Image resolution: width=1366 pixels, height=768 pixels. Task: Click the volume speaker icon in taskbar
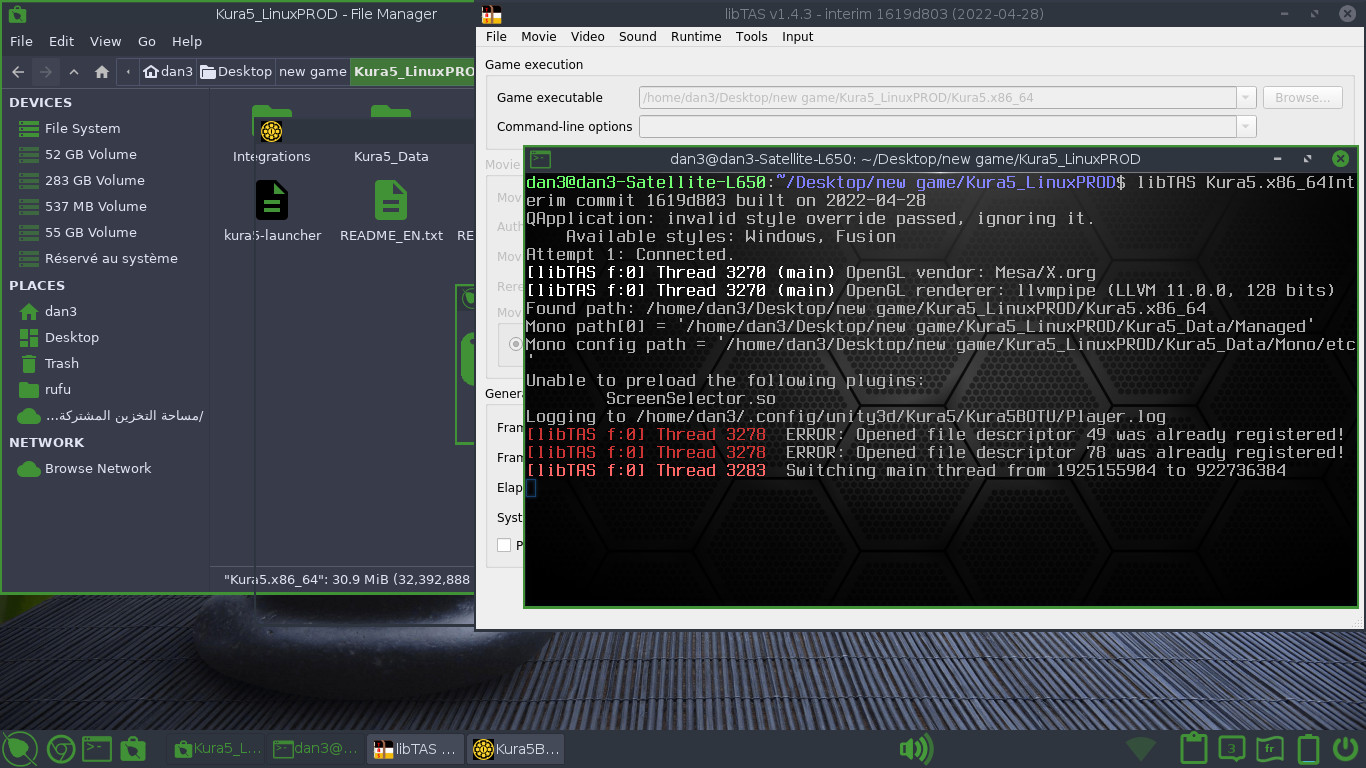pyautogui.click(x=915, y=748)
